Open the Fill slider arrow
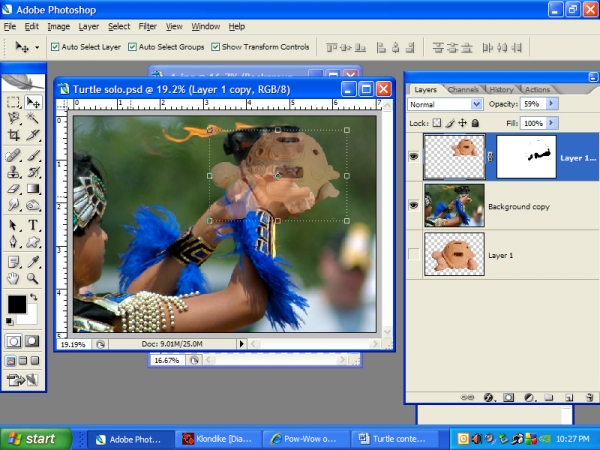Viewport: 600px width, 450px height. coord(552,123)
